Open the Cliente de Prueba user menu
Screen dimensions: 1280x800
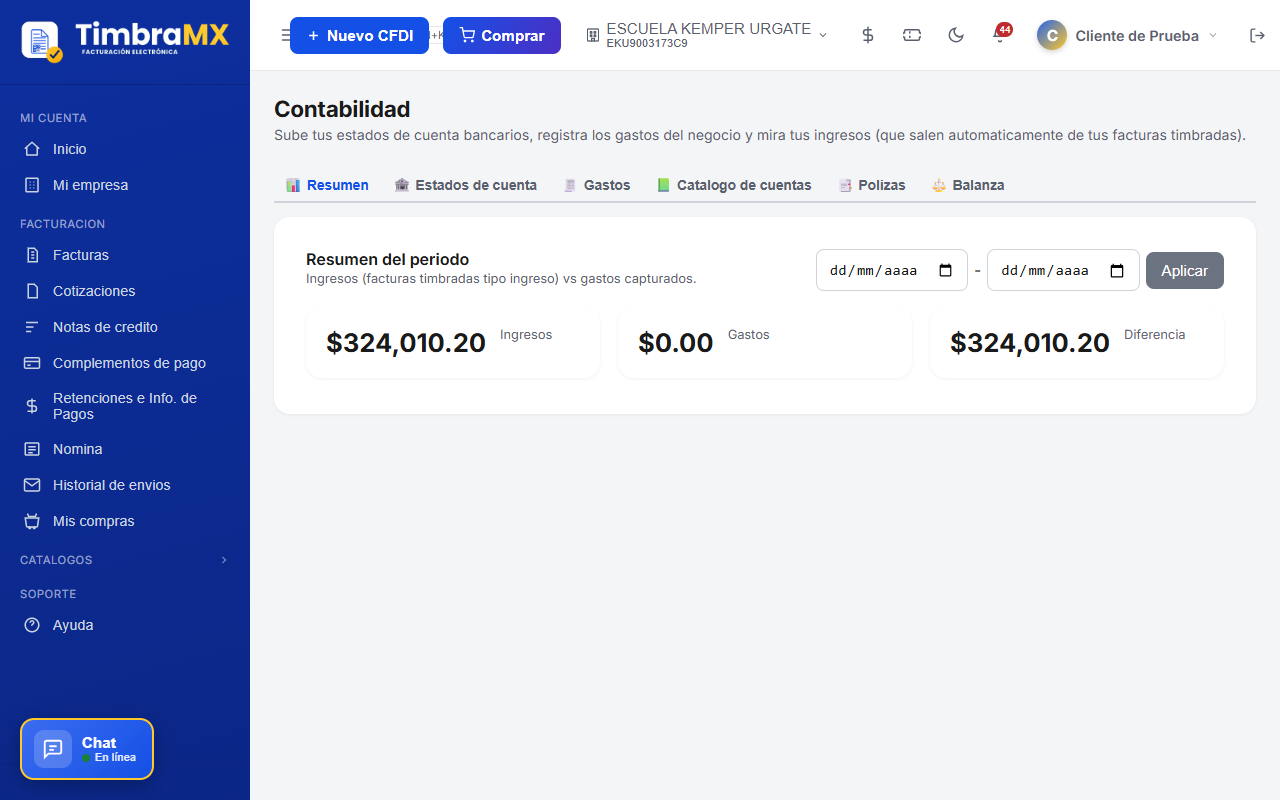pos(1127,35)
